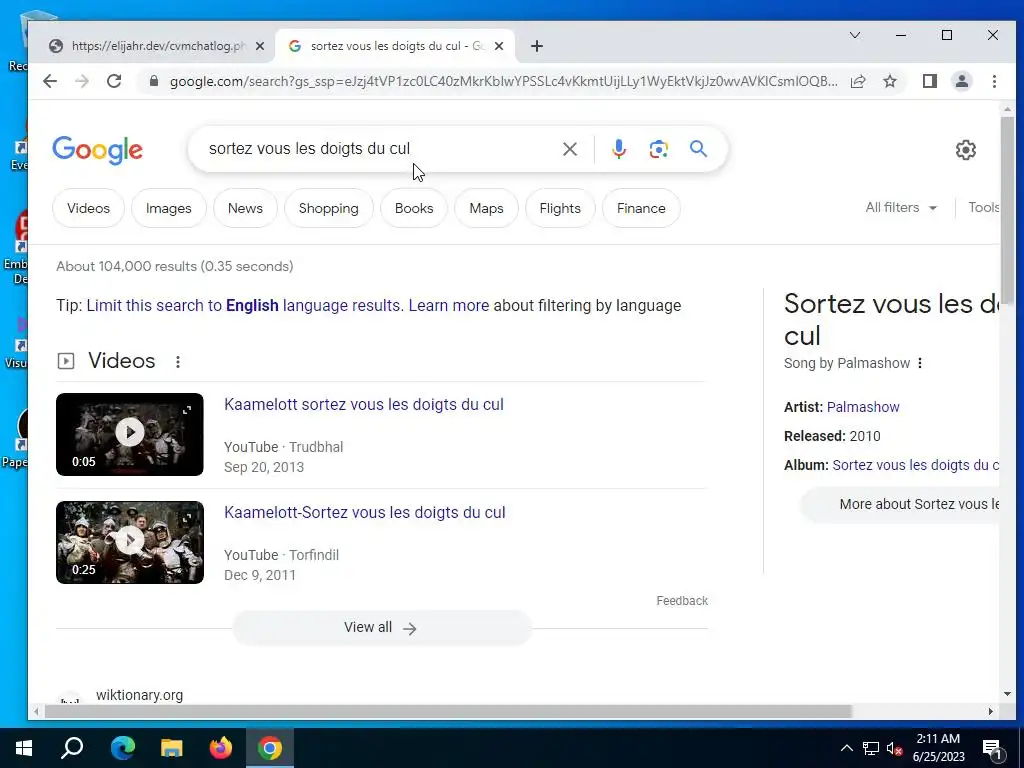Go back with the browser back arrow
Viewport: 1024px width, 768px height.
pyautogui.click(x=50, y=81)
